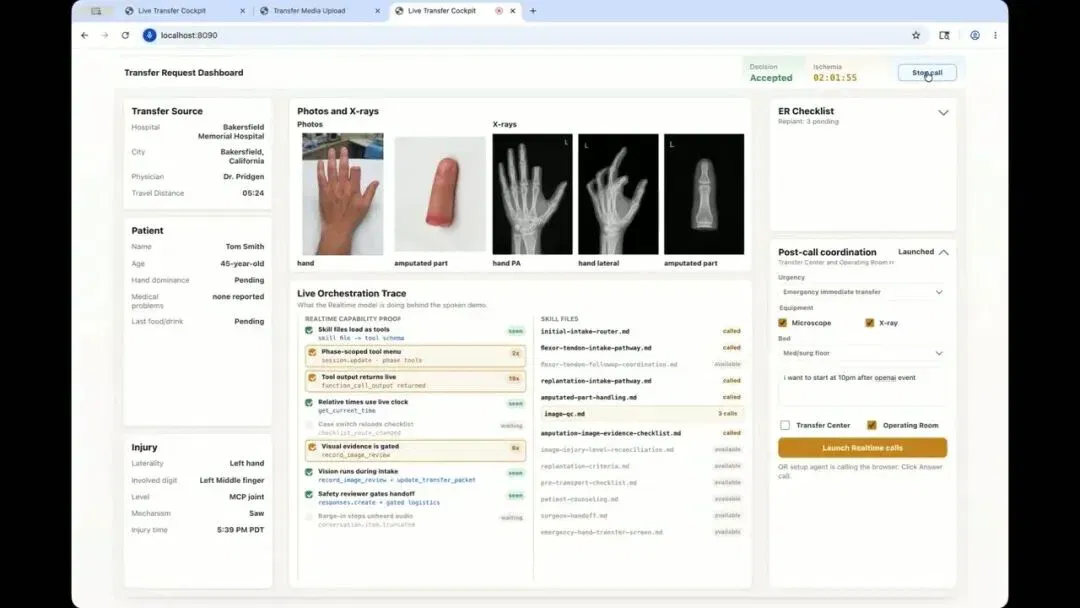Uncheck the Microscope equipment checkbox
1080x608 pixels.
tap(782, 323)
